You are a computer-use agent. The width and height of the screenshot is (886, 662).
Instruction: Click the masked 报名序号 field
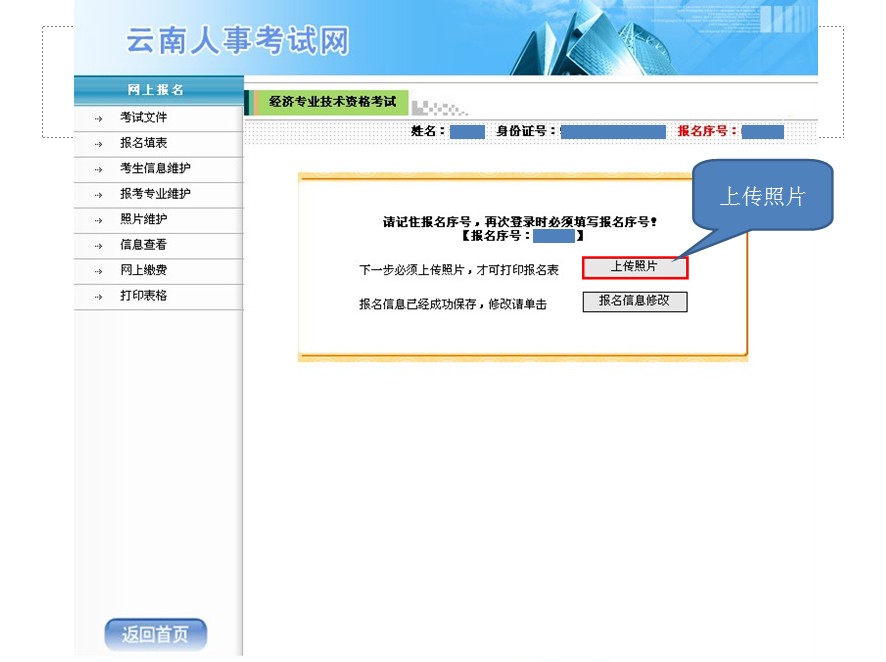(763, 131)
